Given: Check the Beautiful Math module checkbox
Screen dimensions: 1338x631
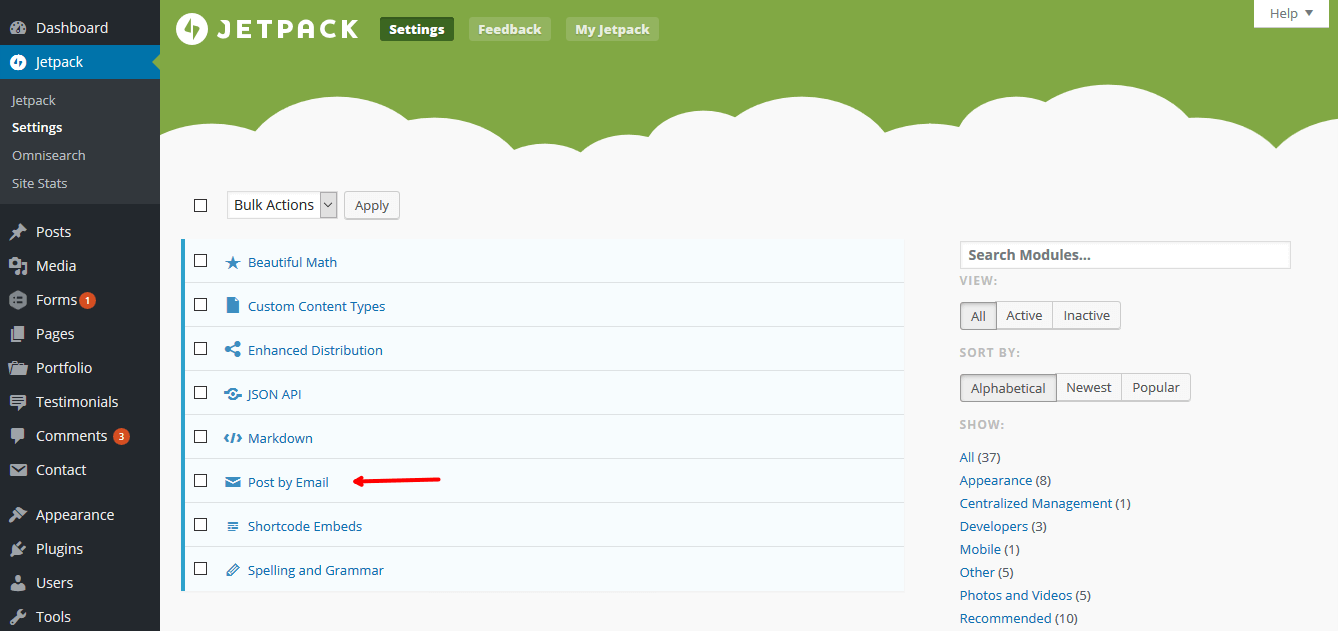Looking at the screenshot, I should (x=201, y=261).
